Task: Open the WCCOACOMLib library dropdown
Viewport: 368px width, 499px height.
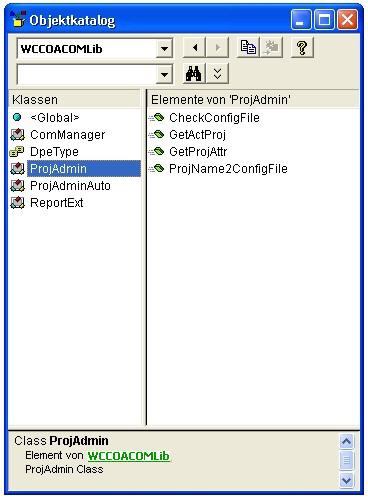Action: [x=164, y=49]
